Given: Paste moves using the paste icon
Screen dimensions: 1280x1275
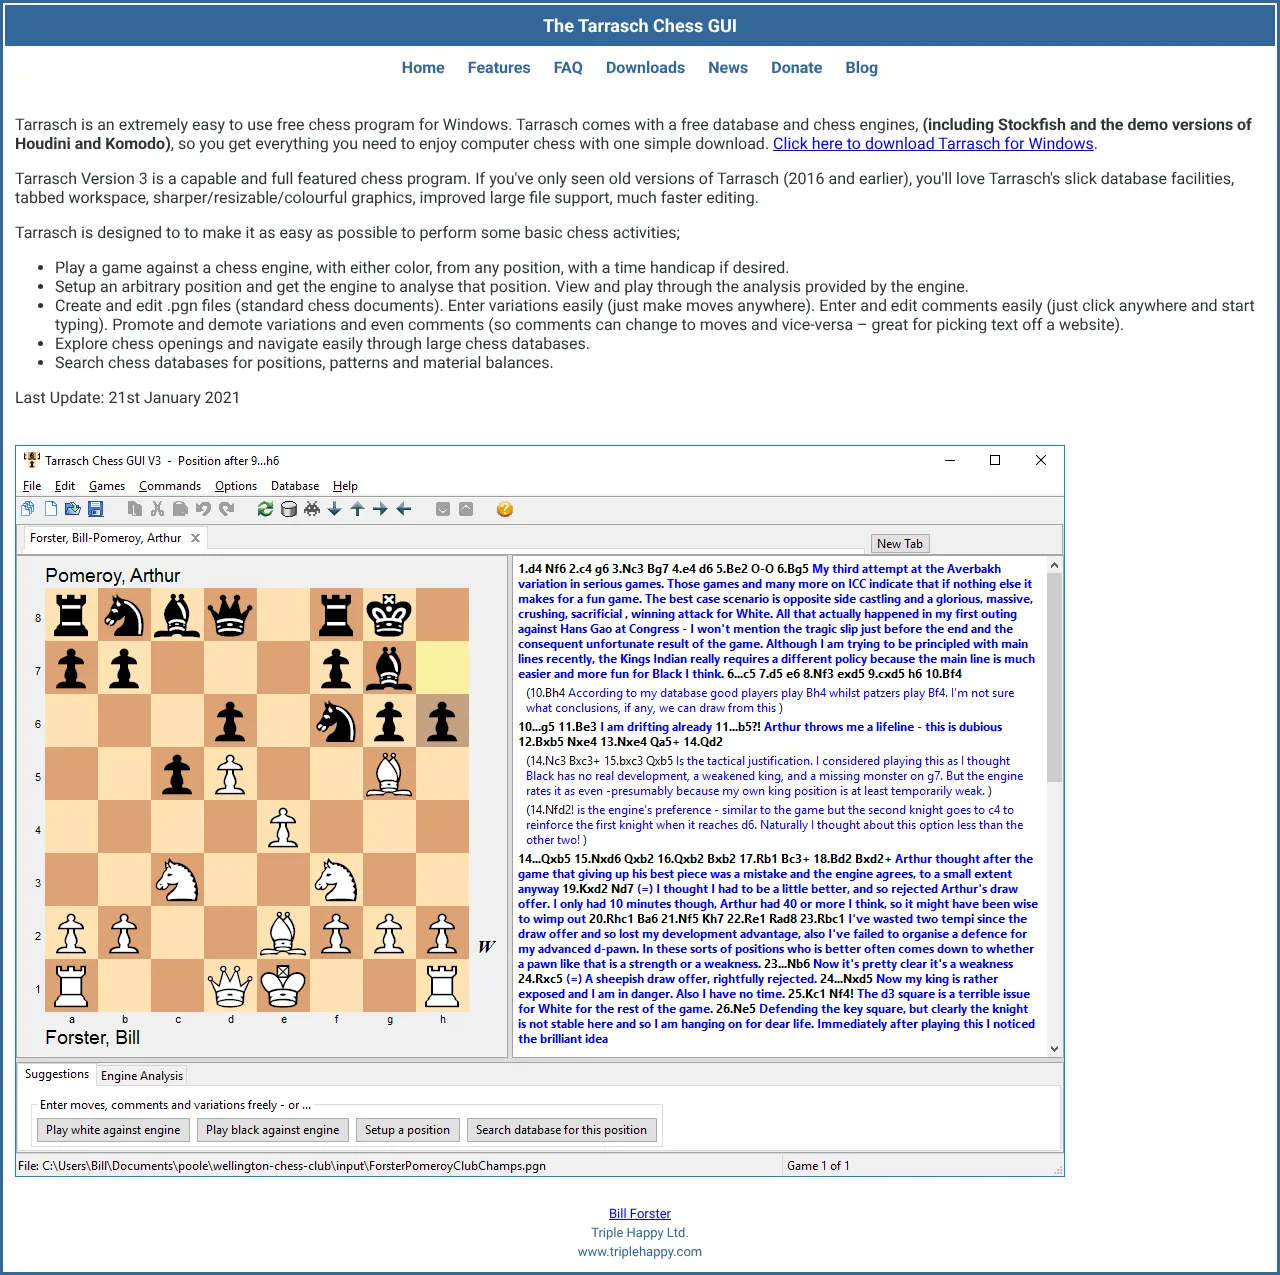Looking at the screenshot, I should pos(180,509).
